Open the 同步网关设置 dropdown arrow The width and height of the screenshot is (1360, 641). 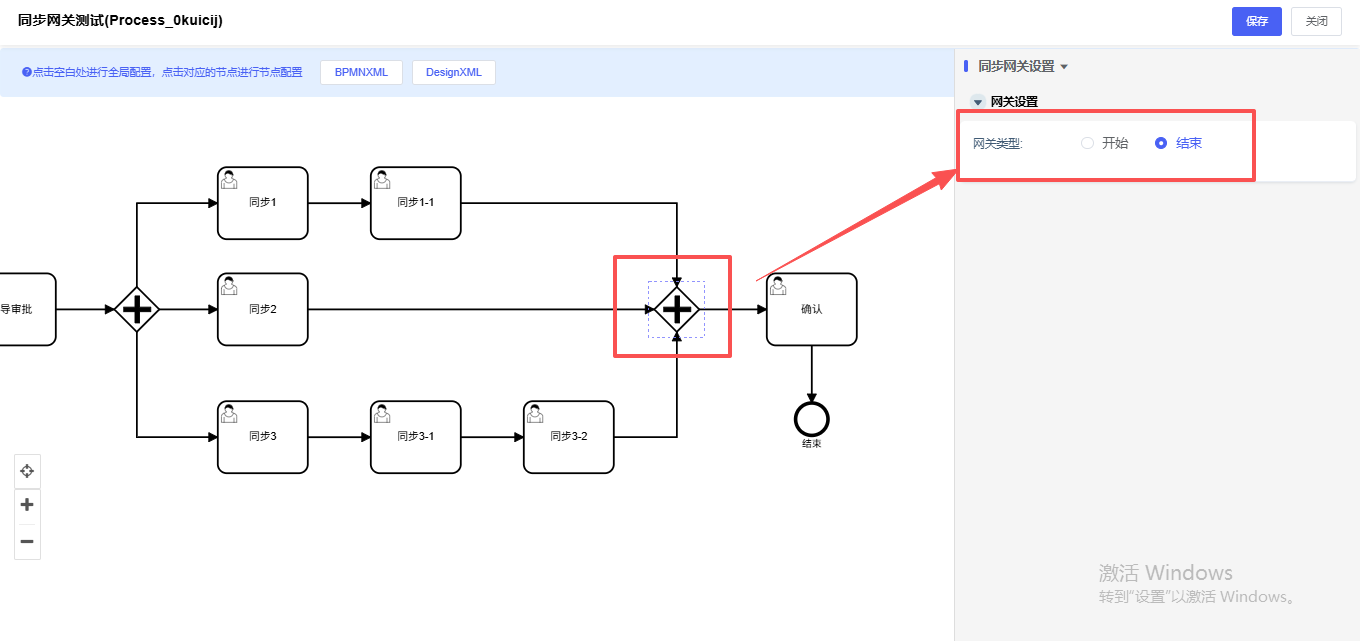(1064, 67)
